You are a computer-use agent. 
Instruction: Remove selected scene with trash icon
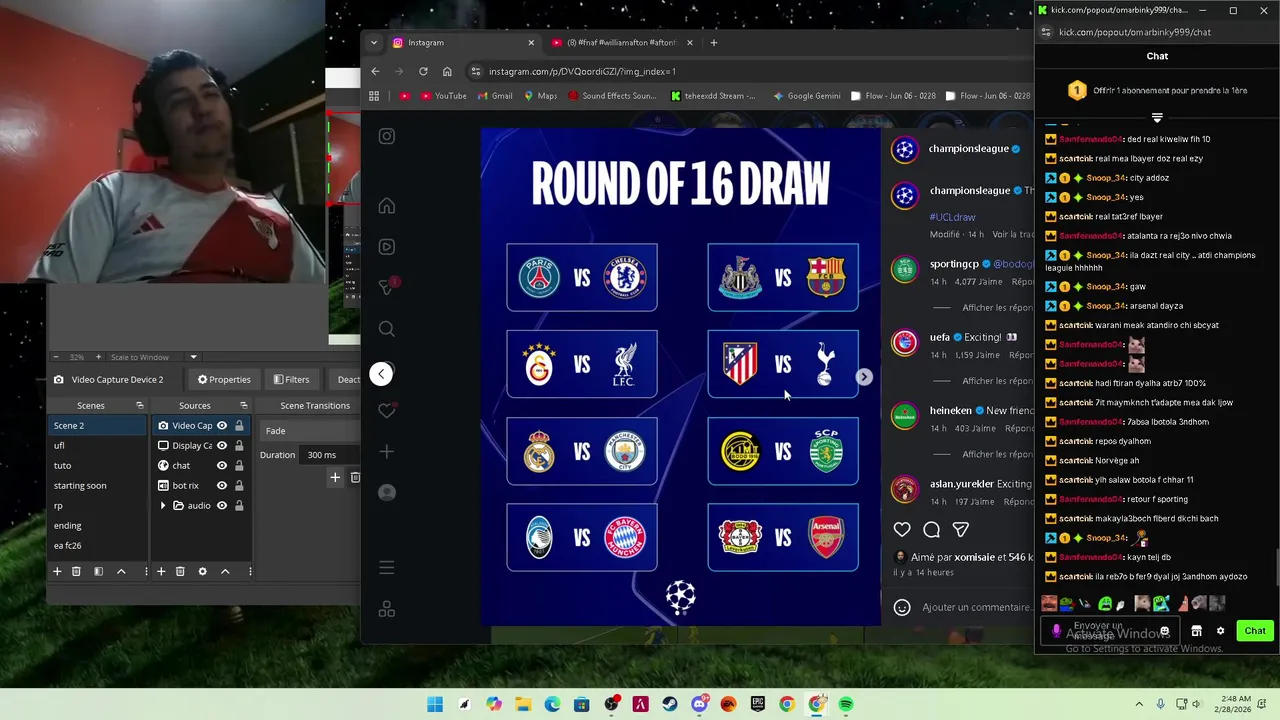(77, 571)
